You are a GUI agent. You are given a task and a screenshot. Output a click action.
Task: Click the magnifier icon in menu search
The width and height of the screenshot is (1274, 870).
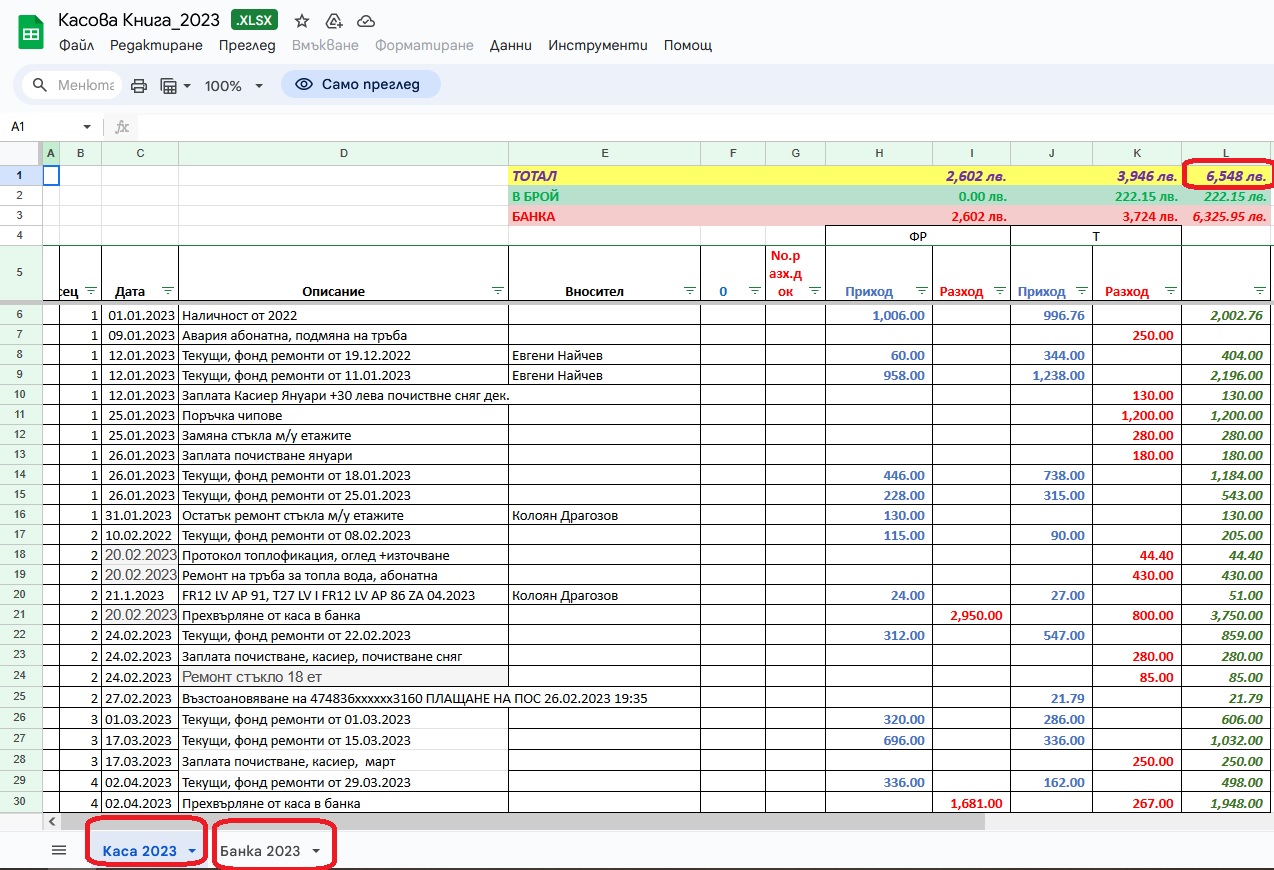pyautogui.click(x=41, y=85)
